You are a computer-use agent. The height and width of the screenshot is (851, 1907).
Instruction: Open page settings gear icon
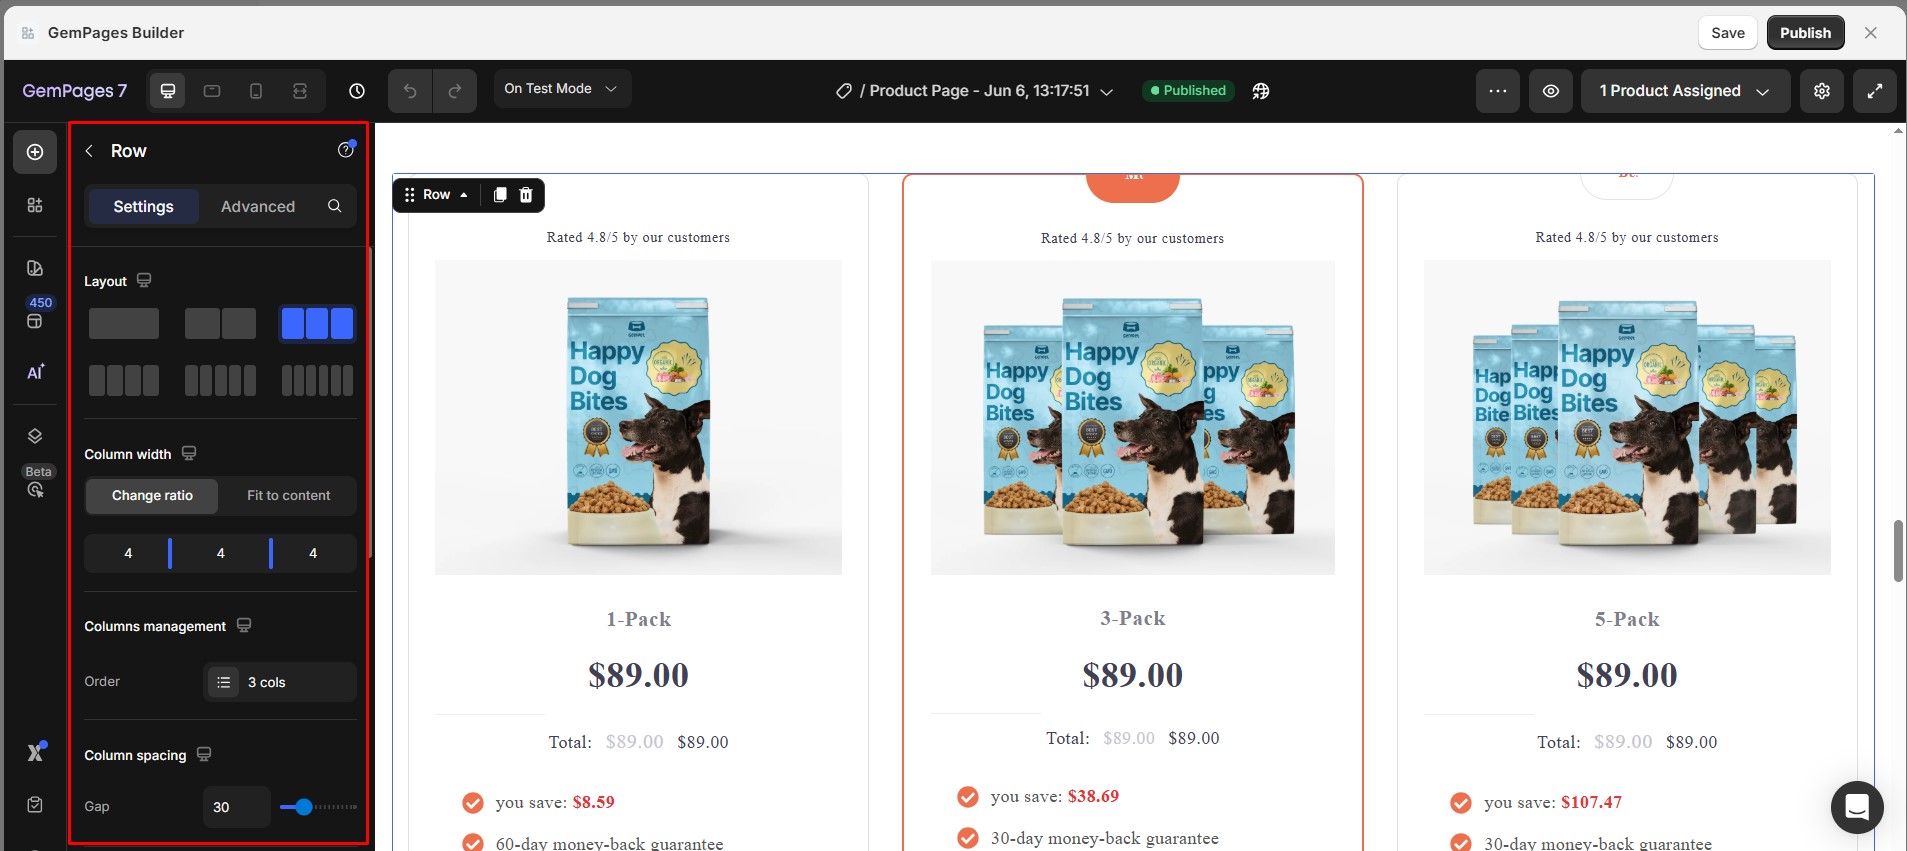pos(1822,91)
